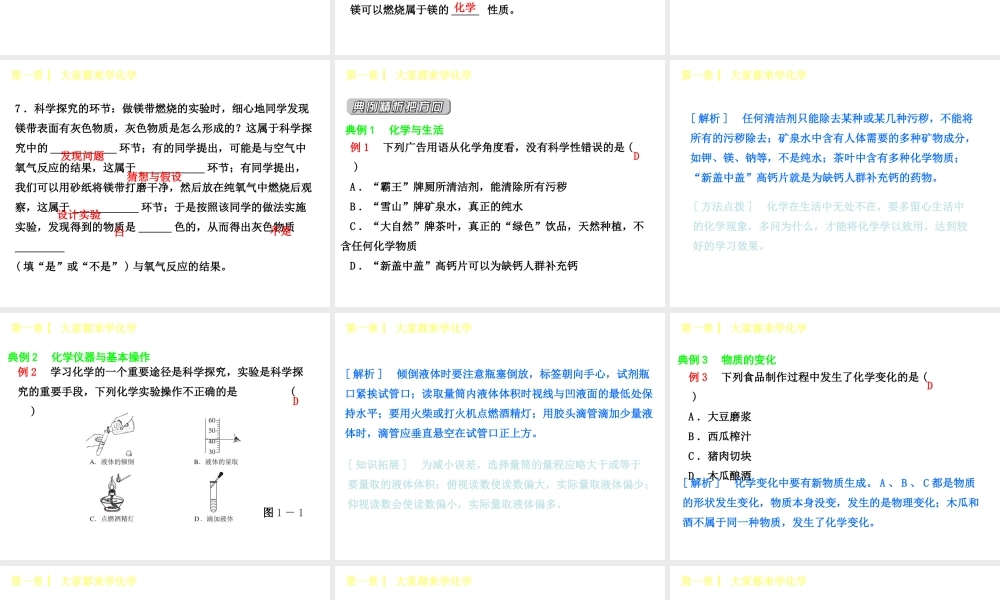The image size is (1000, 600).
Task: Click the red answer D beside 例1 question
Action: point(636,156)
